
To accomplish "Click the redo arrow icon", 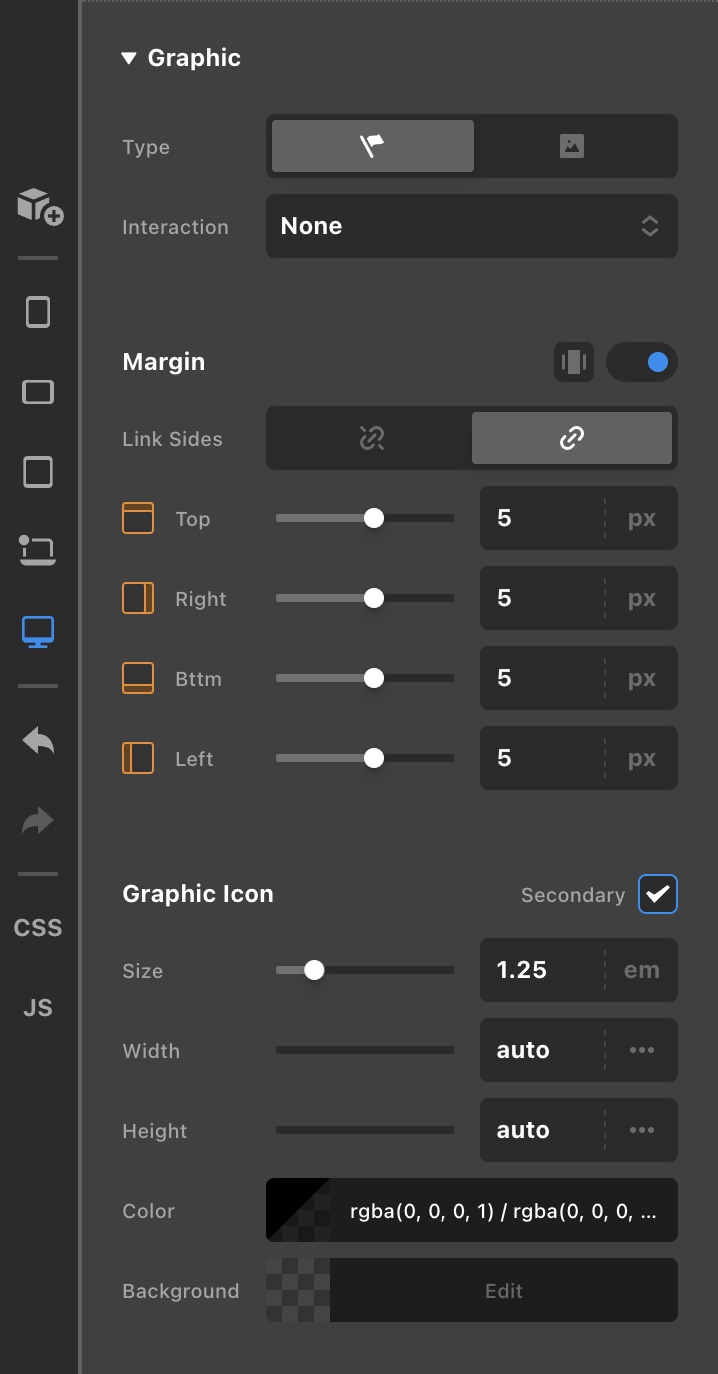I will click(38, 821).
